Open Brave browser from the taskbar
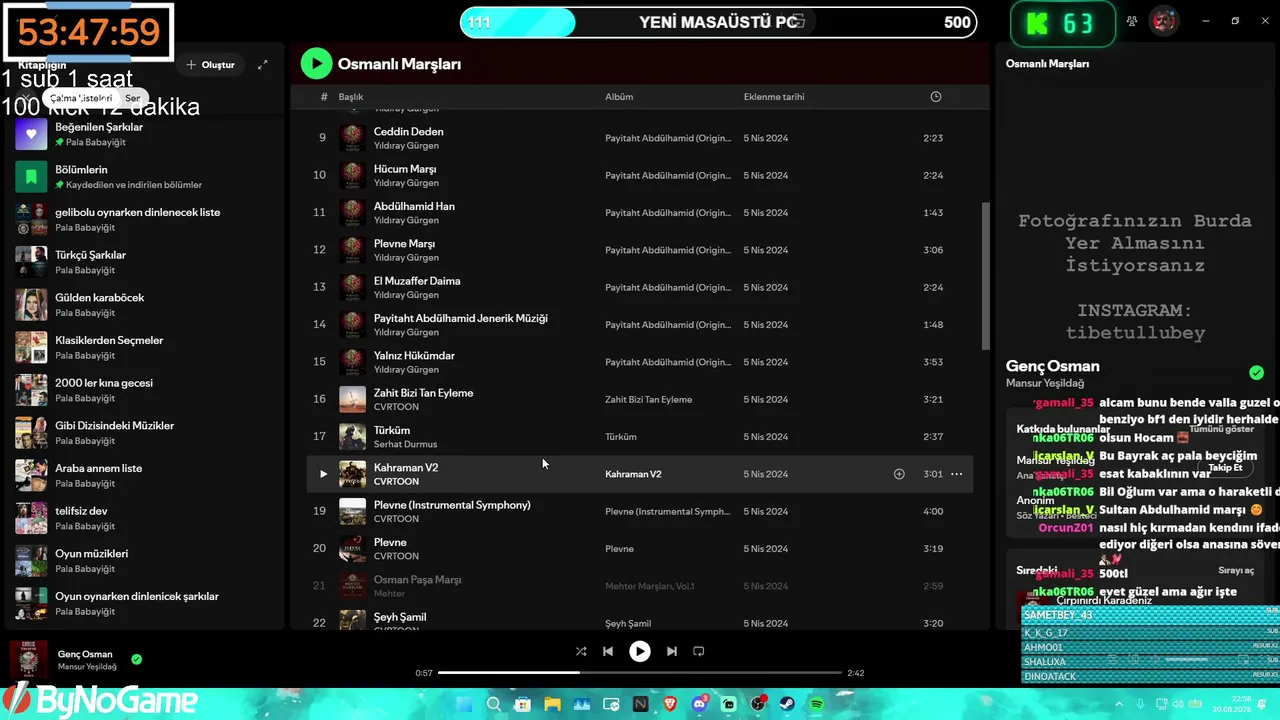The image size is (1280, 720). (670, 705)
